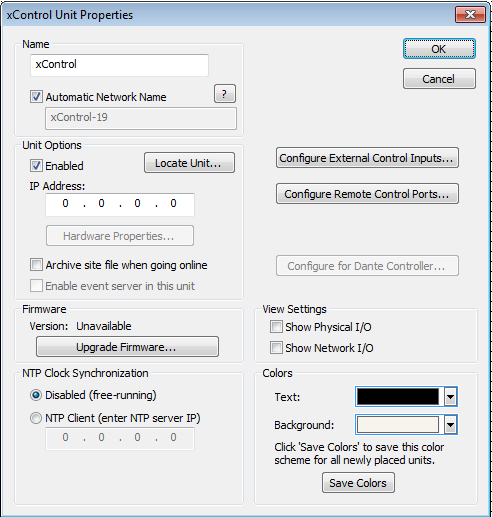The image size is (492, 517).
Task: Open Configure External Control Inputs
Action: click(367, 158)
